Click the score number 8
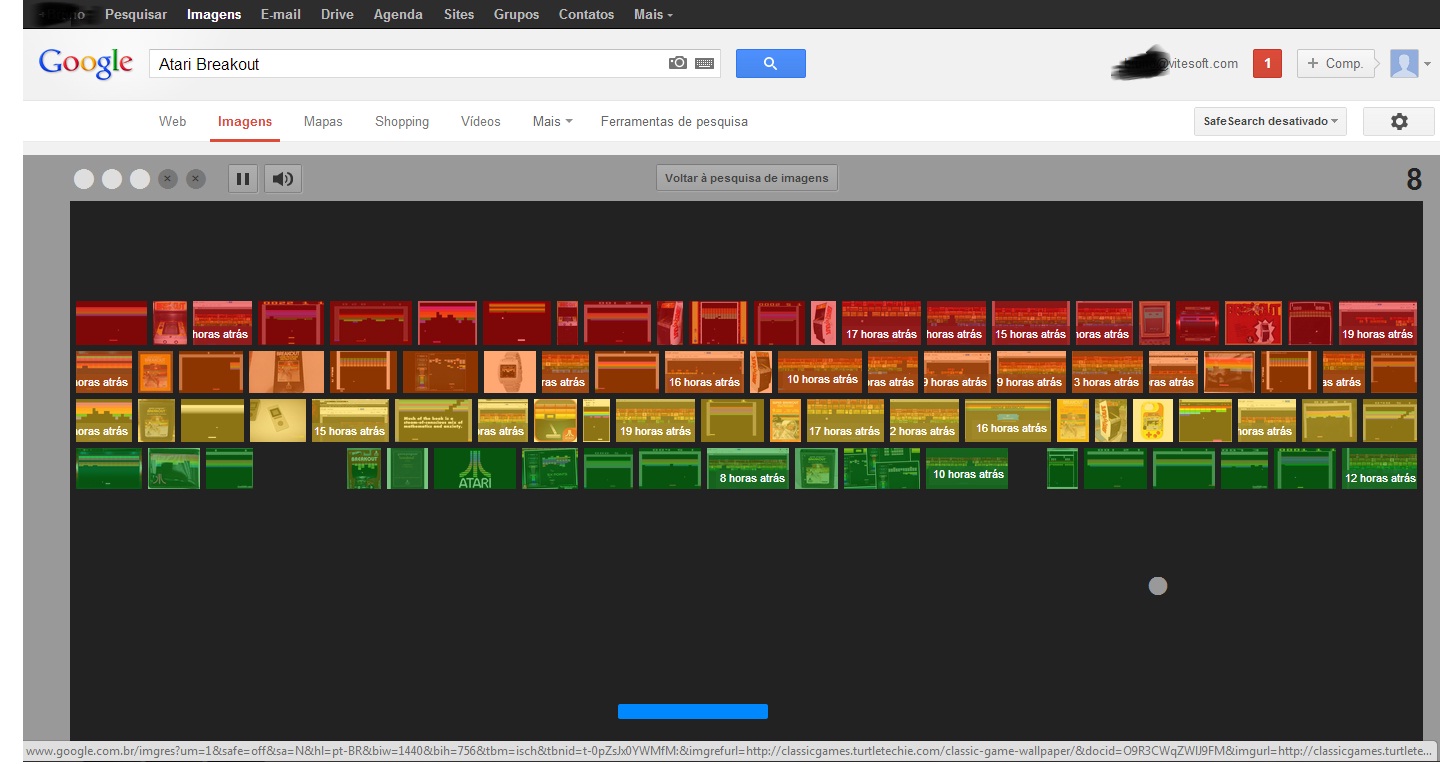 (x=1413, y=179)
